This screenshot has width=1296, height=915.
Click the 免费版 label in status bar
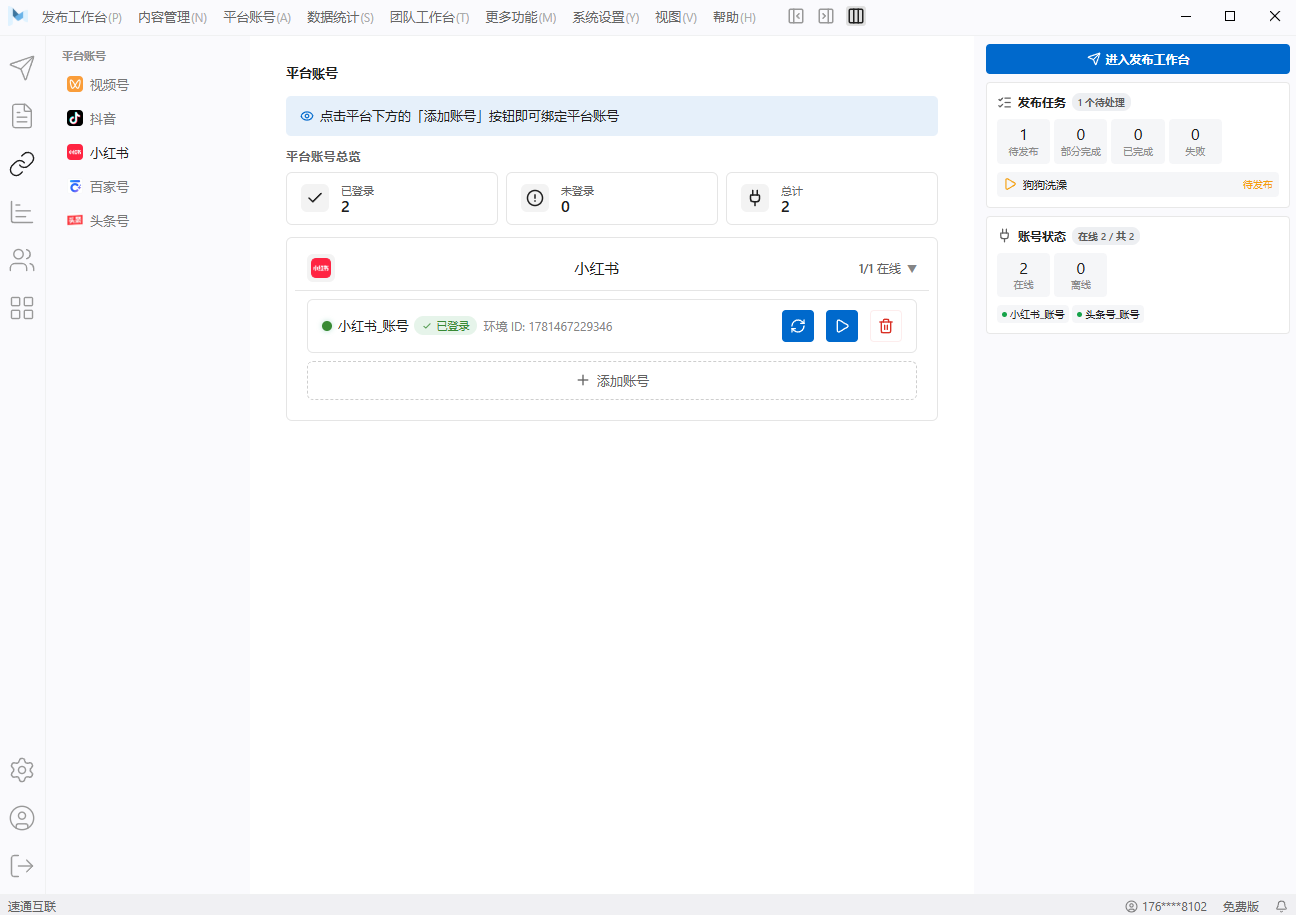(x=1240, y=906)
